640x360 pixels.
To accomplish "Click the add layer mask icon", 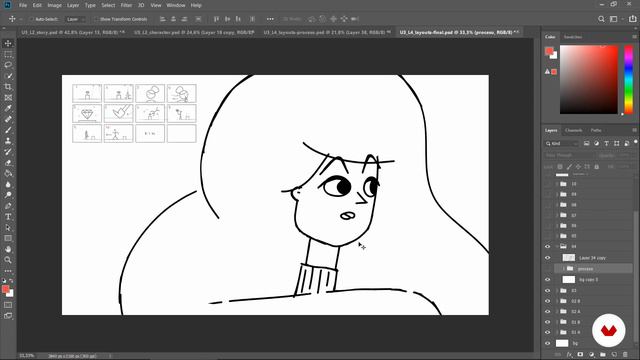I will pyautogui.click(x=580, y=355).
